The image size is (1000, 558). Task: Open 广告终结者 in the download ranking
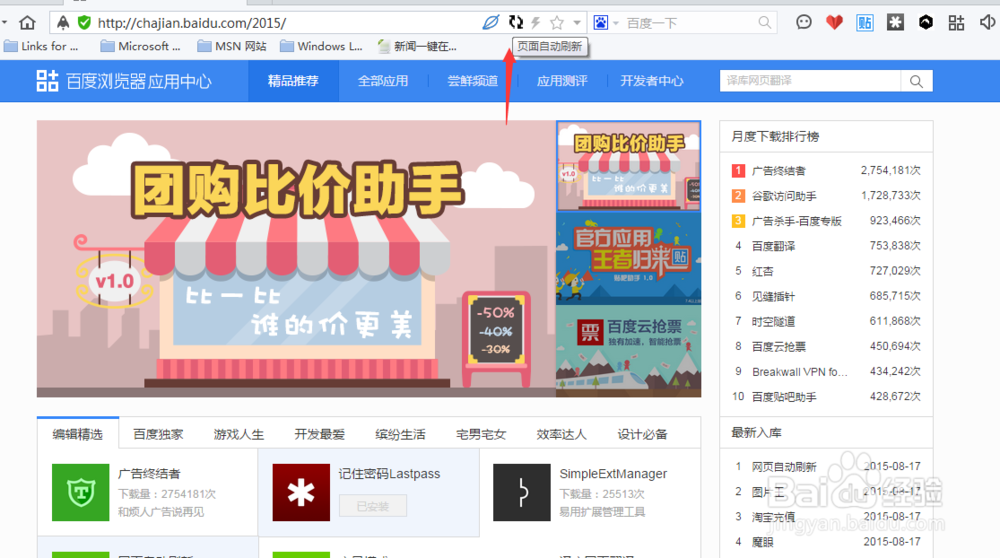(778, 171)
